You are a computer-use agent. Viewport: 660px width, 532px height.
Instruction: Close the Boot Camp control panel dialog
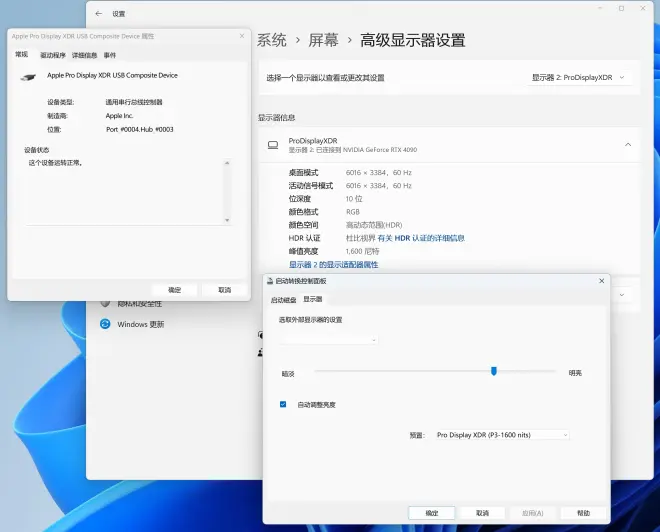point(601,281)
